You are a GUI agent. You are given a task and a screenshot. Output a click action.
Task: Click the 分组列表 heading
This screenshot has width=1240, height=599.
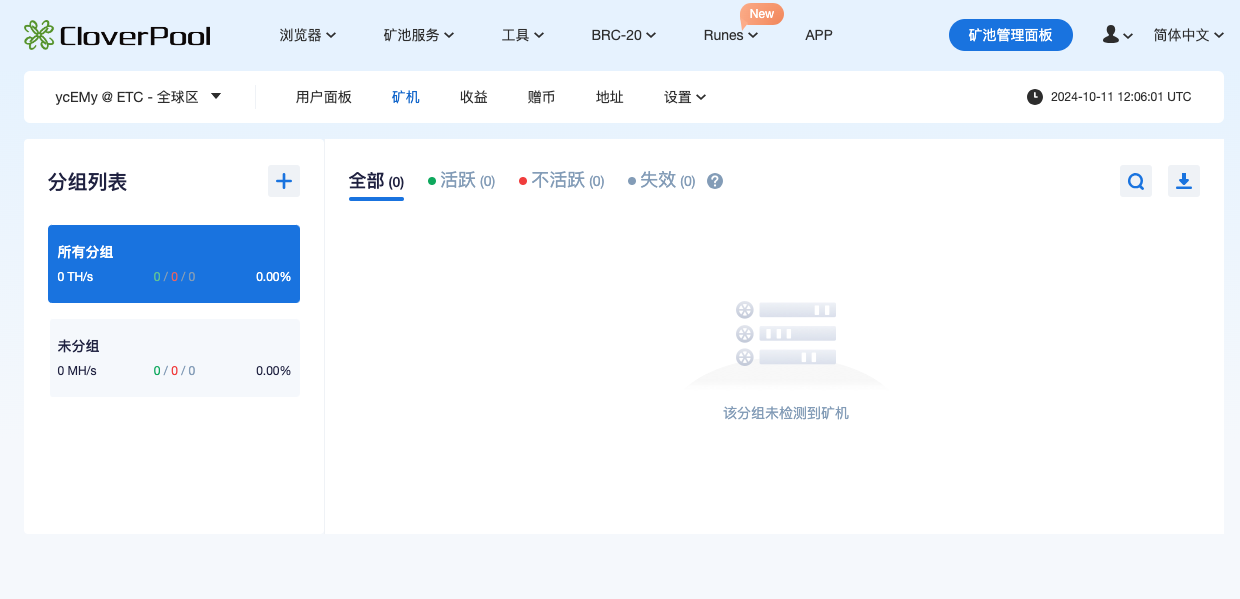88,182
